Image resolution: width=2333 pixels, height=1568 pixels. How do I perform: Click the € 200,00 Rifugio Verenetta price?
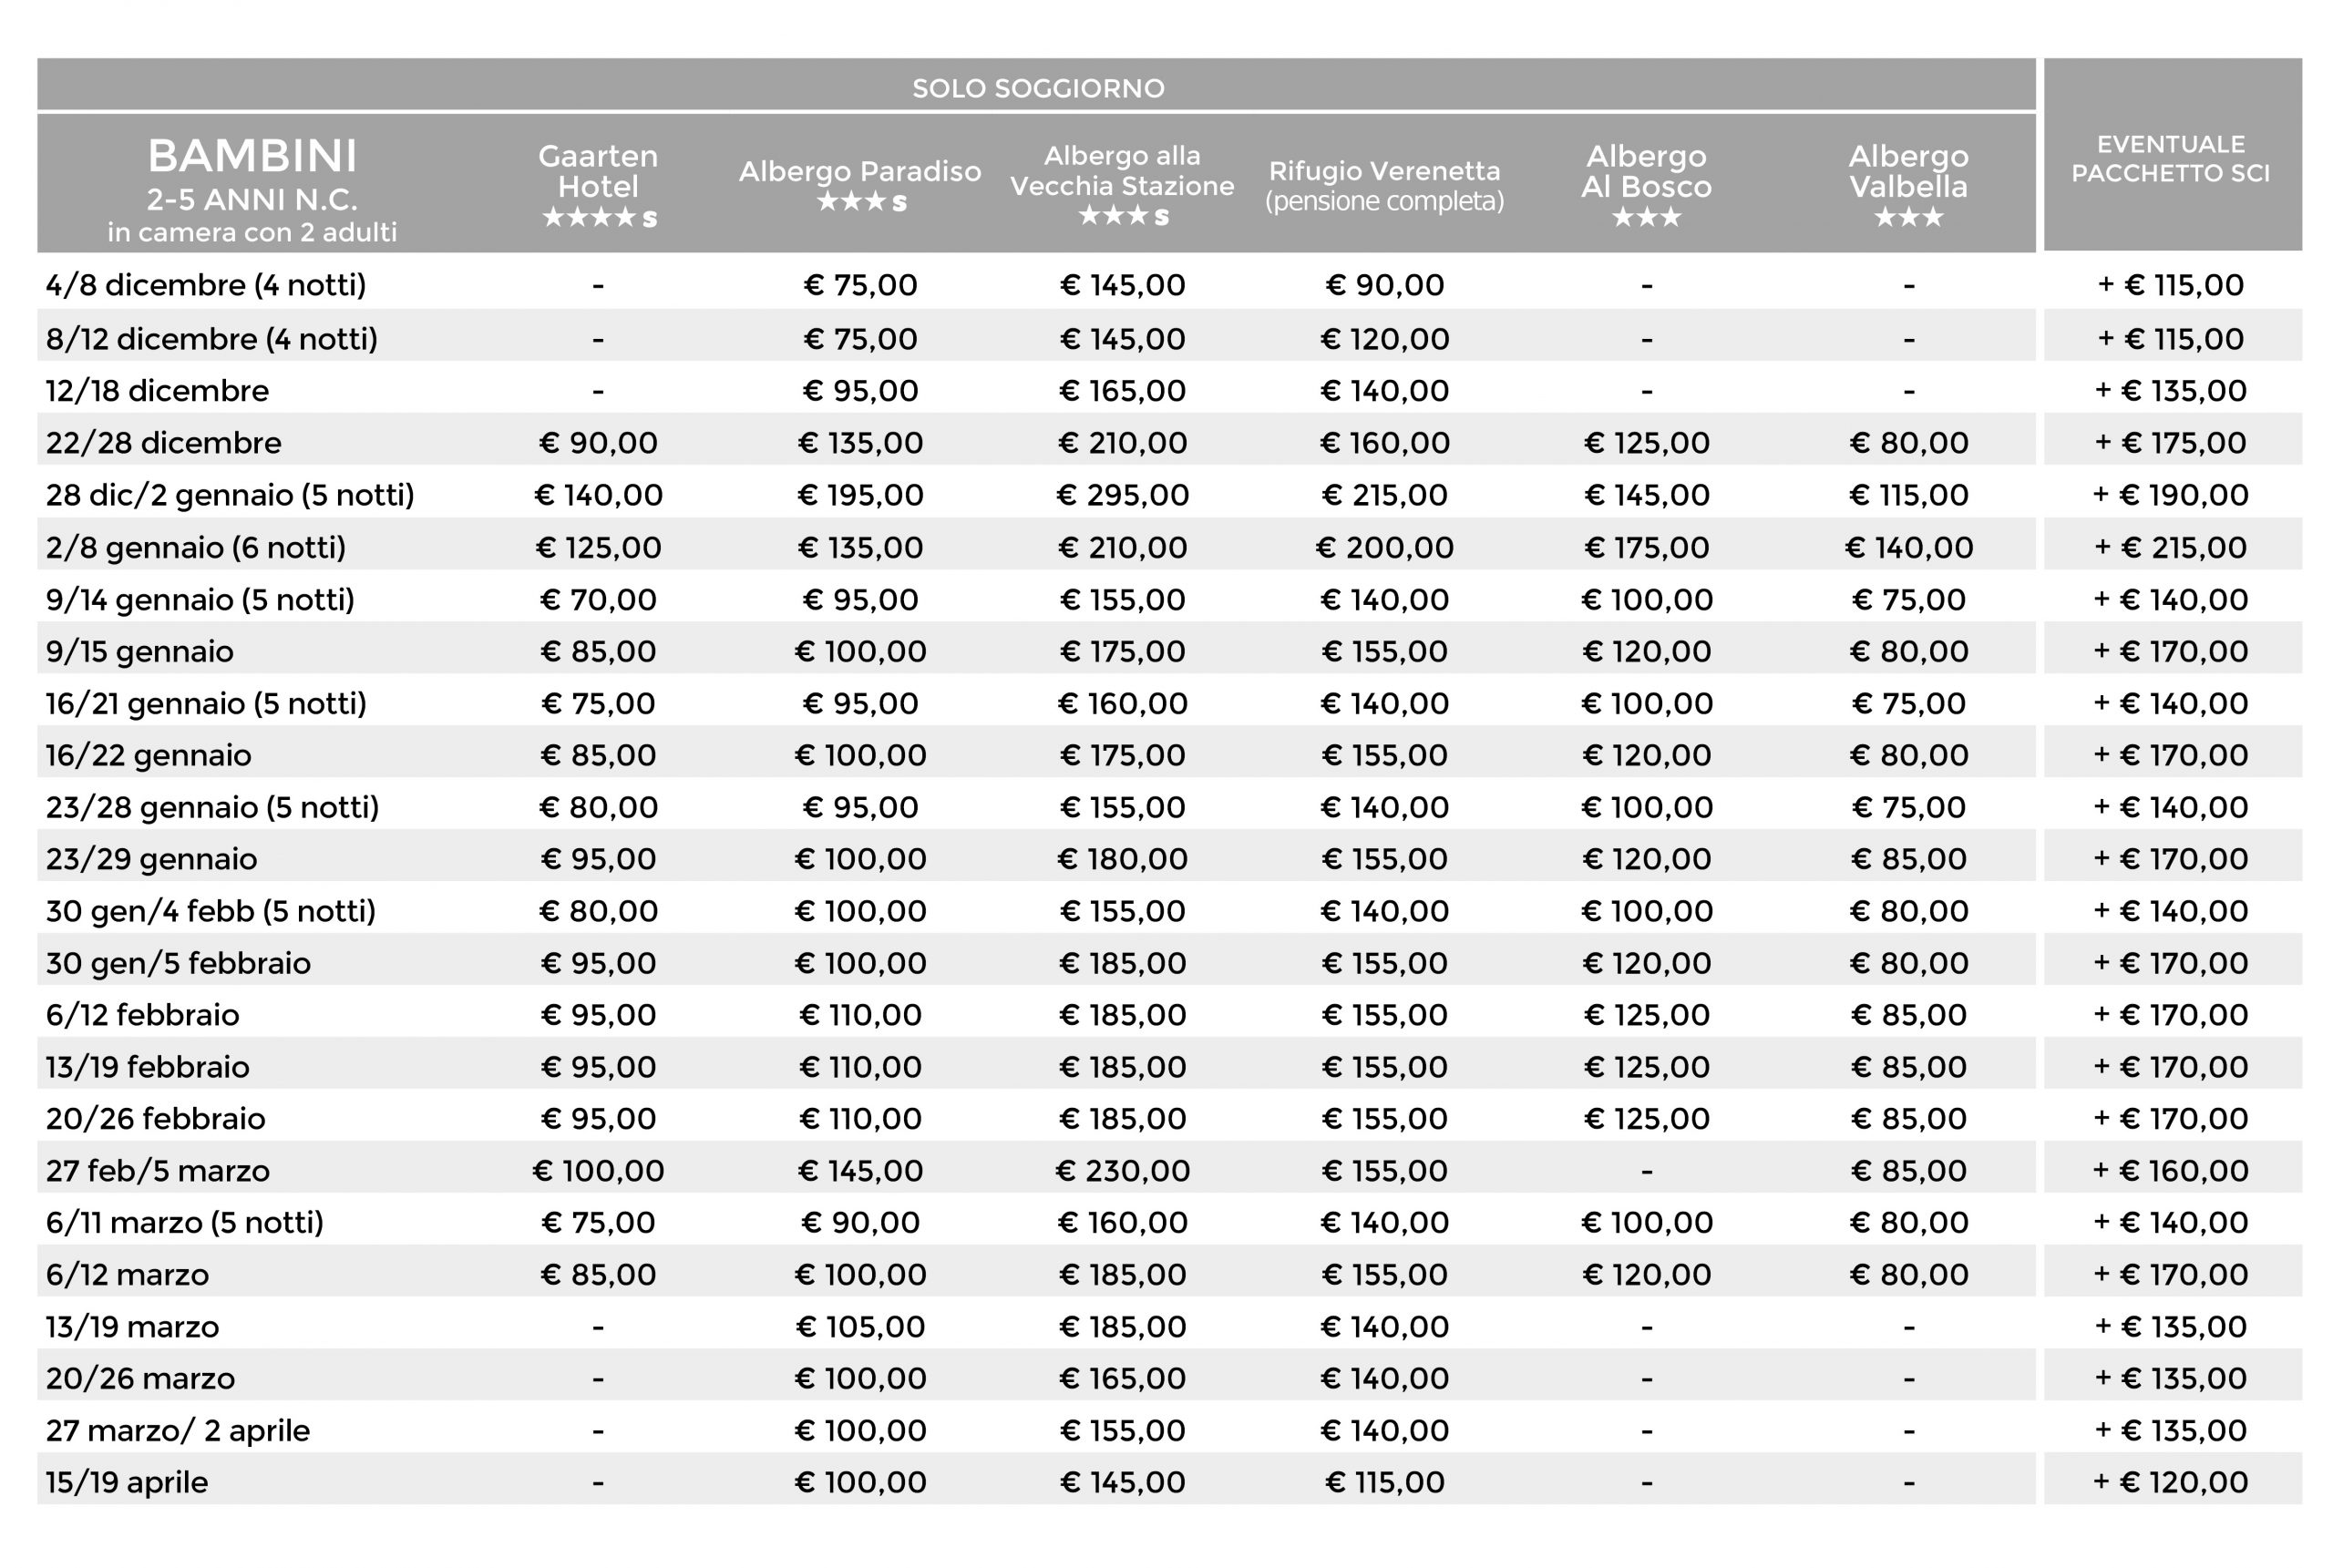[1384, 547]
